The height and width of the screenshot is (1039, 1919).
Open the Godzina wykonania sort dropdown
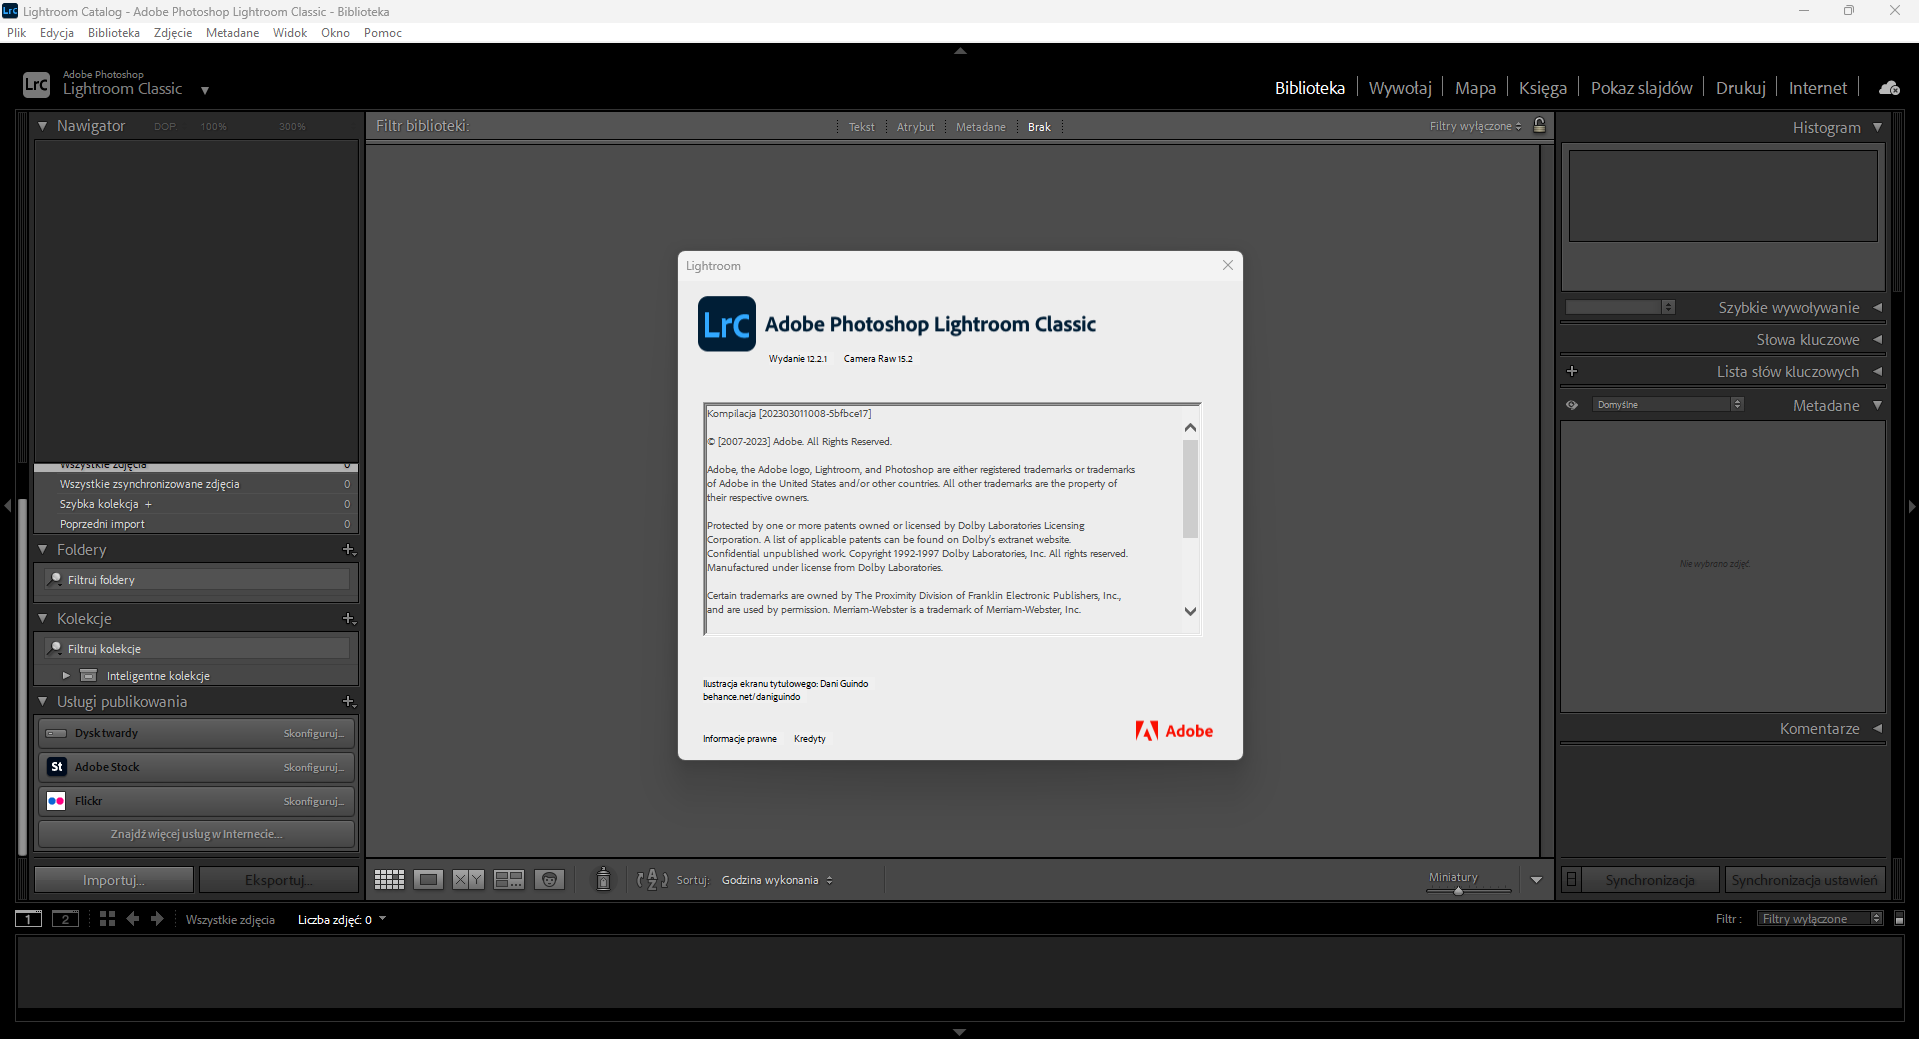[x=777, y=880]
